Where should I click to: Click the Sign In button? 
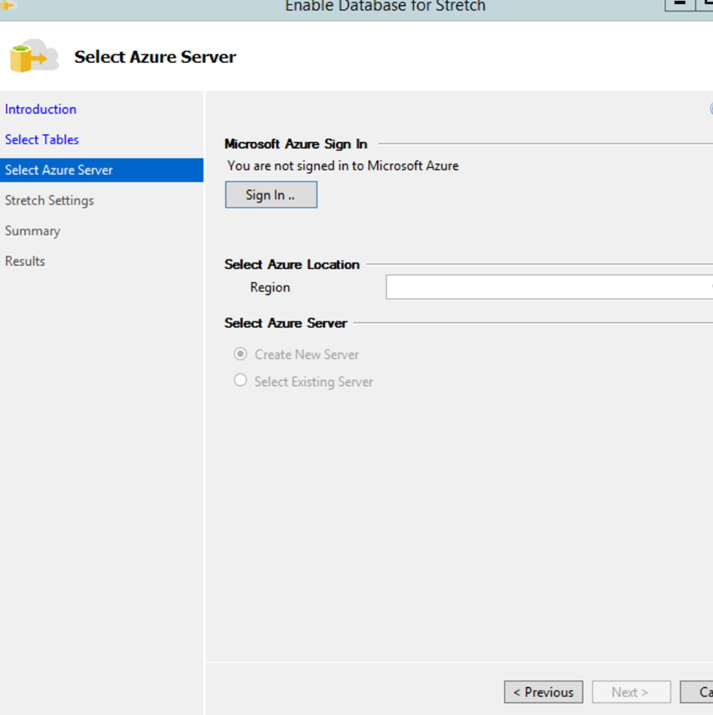271,195
